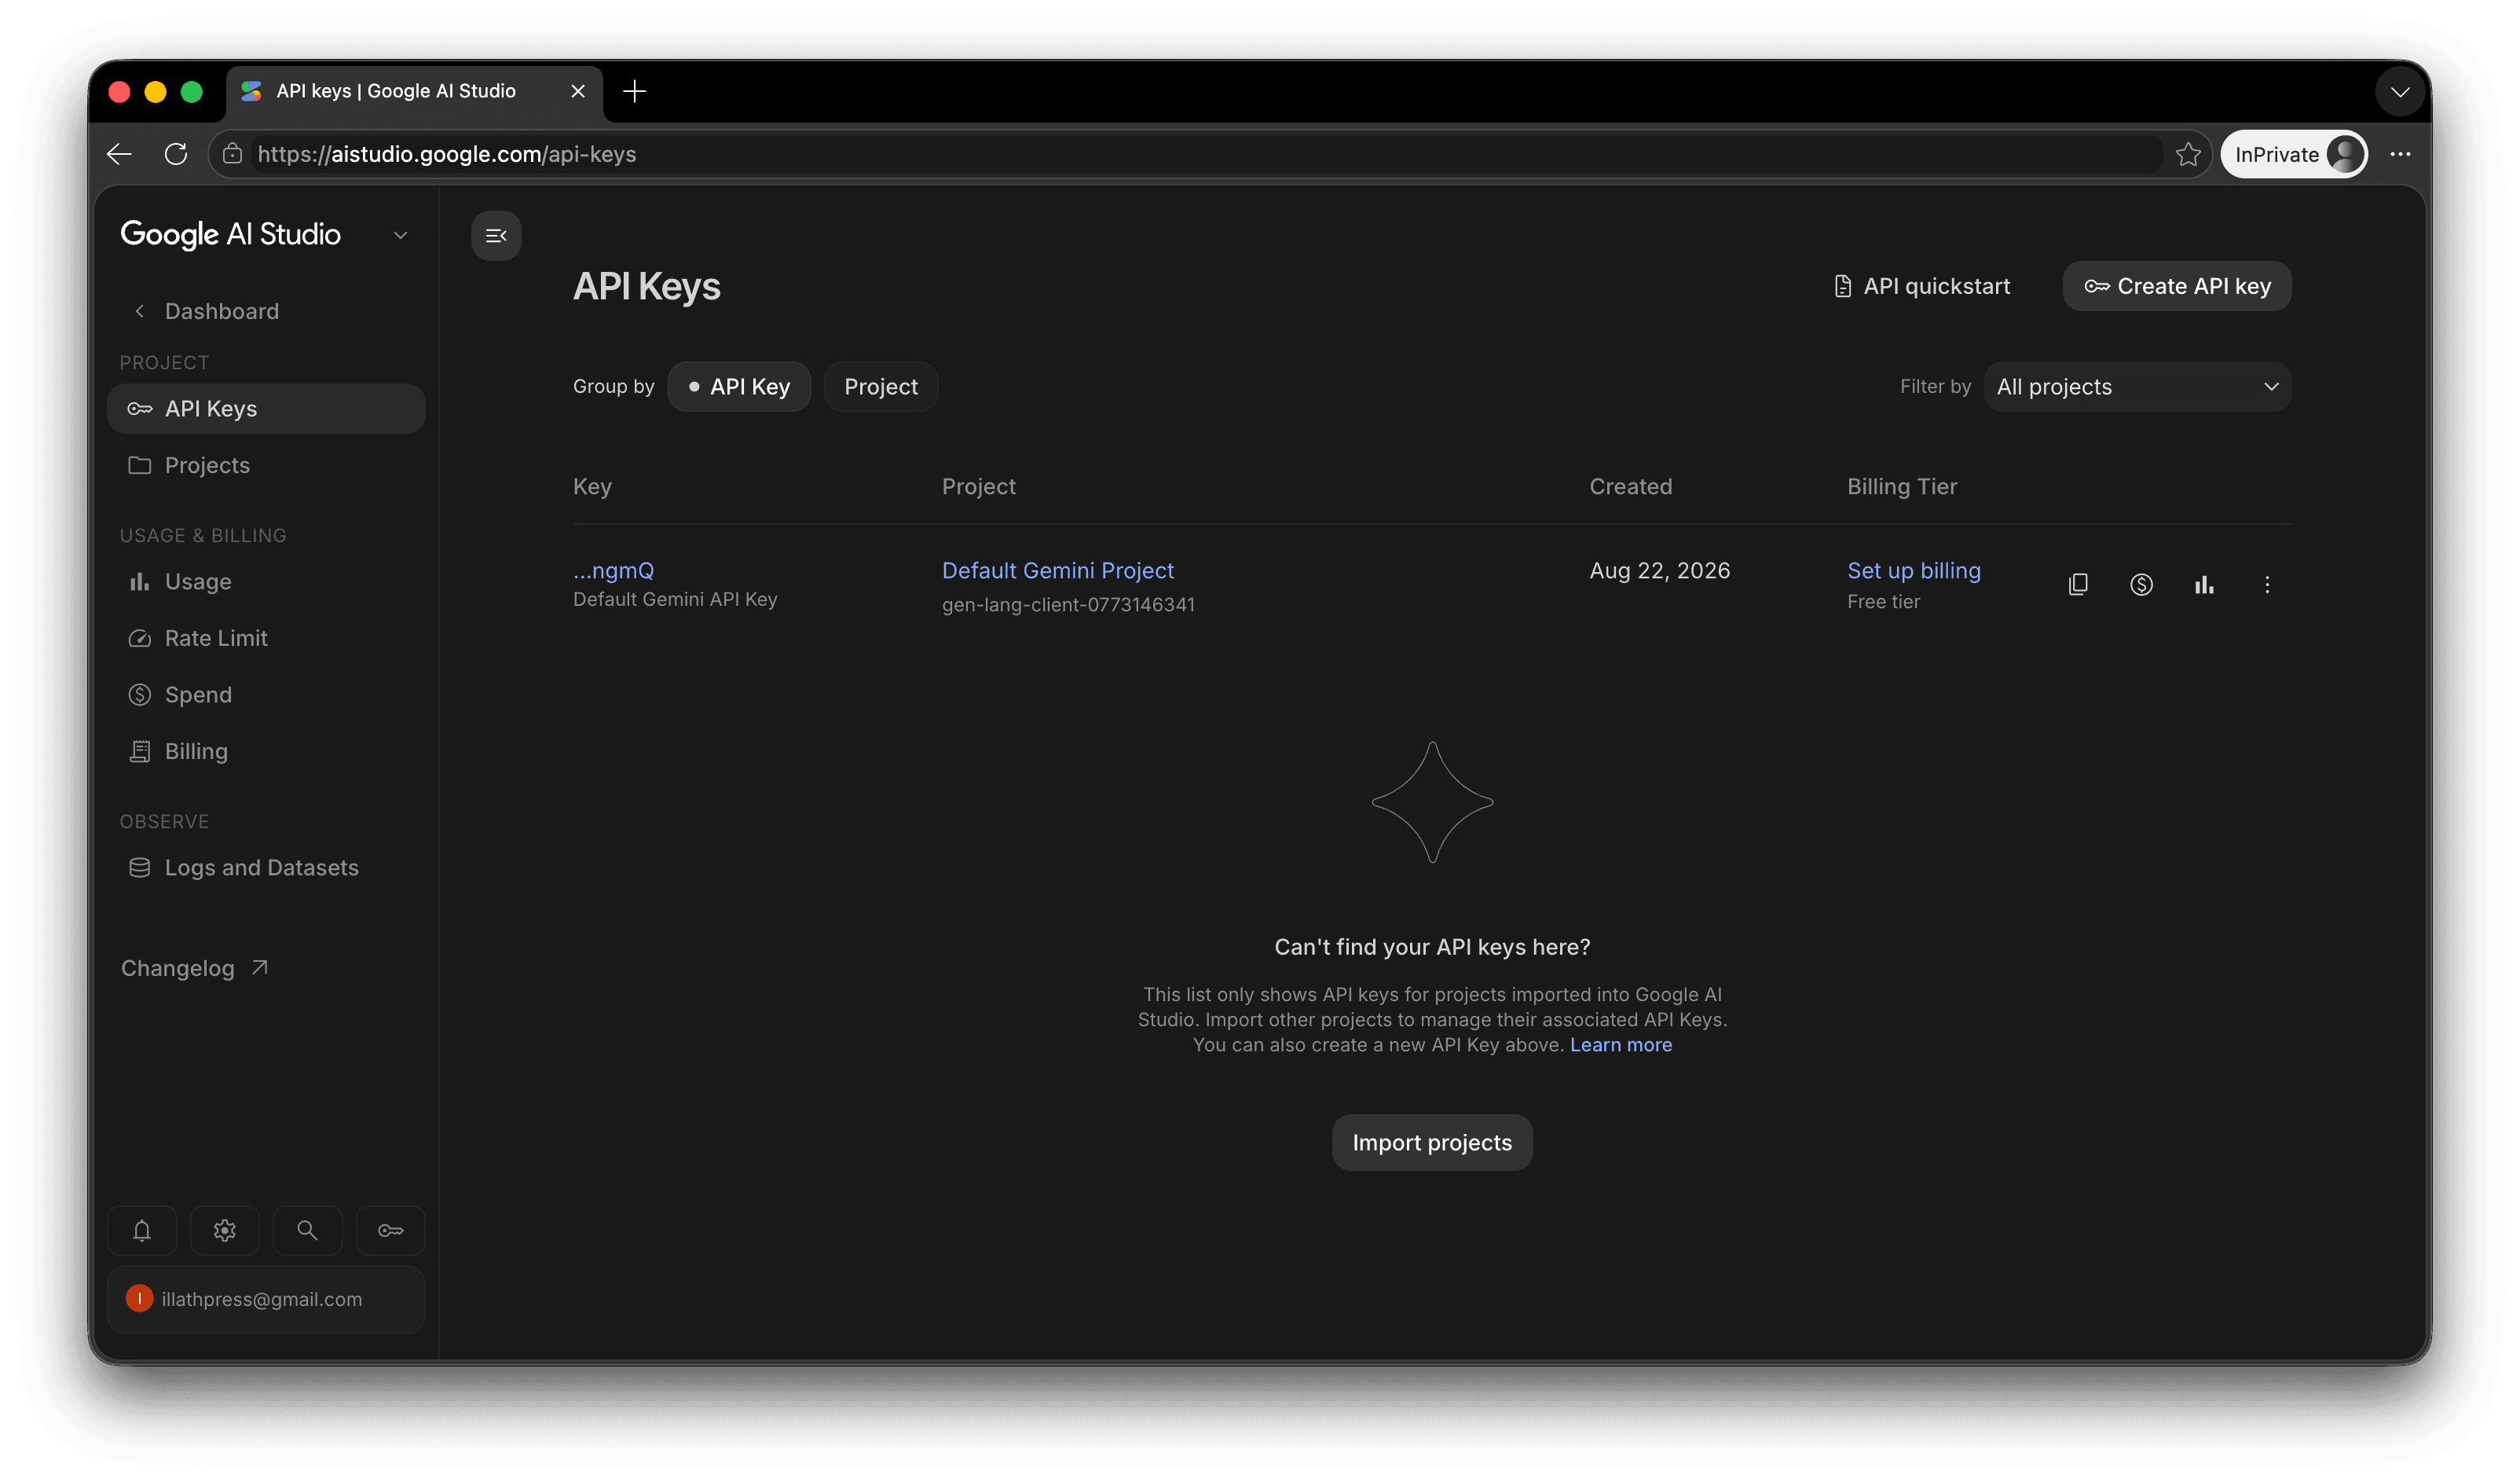The width and height of the screenshot is (2520, 1482).
Task: Click Set up billing link
Action: pos(1913,570)
